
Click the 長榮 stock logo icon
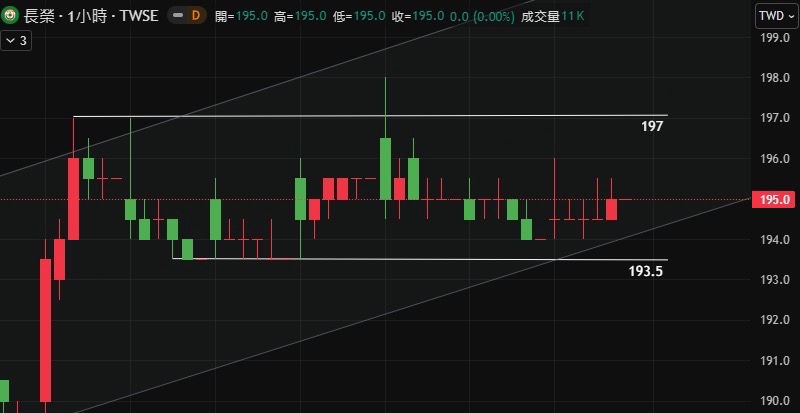tap(10, 16)
